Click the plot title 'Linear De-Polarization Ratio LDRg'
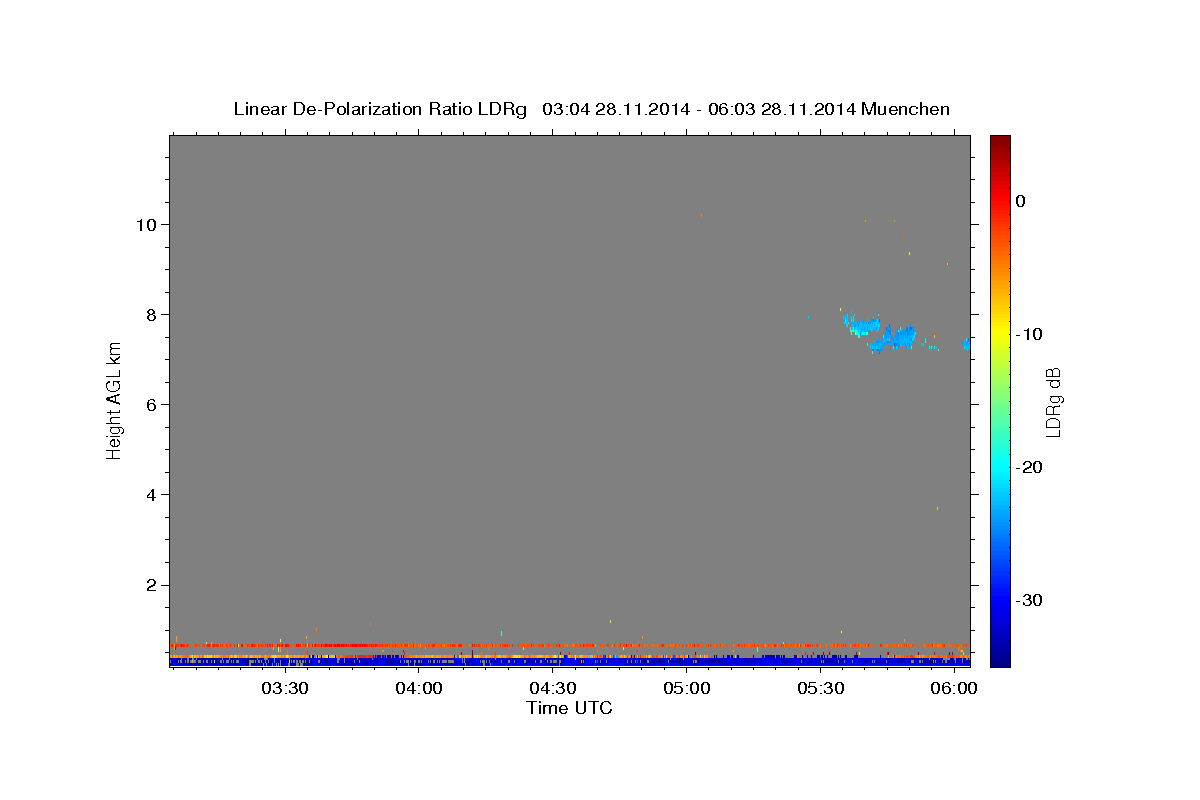Viewport: 1200px width, 800px height. coord(380,109)
